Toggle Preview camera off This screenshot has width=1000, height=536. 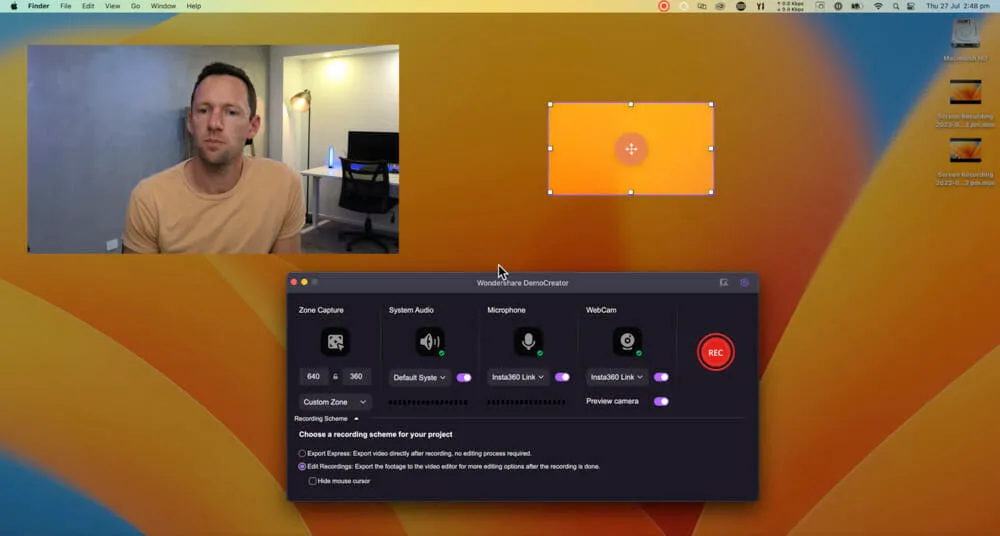tap(661, 402)
